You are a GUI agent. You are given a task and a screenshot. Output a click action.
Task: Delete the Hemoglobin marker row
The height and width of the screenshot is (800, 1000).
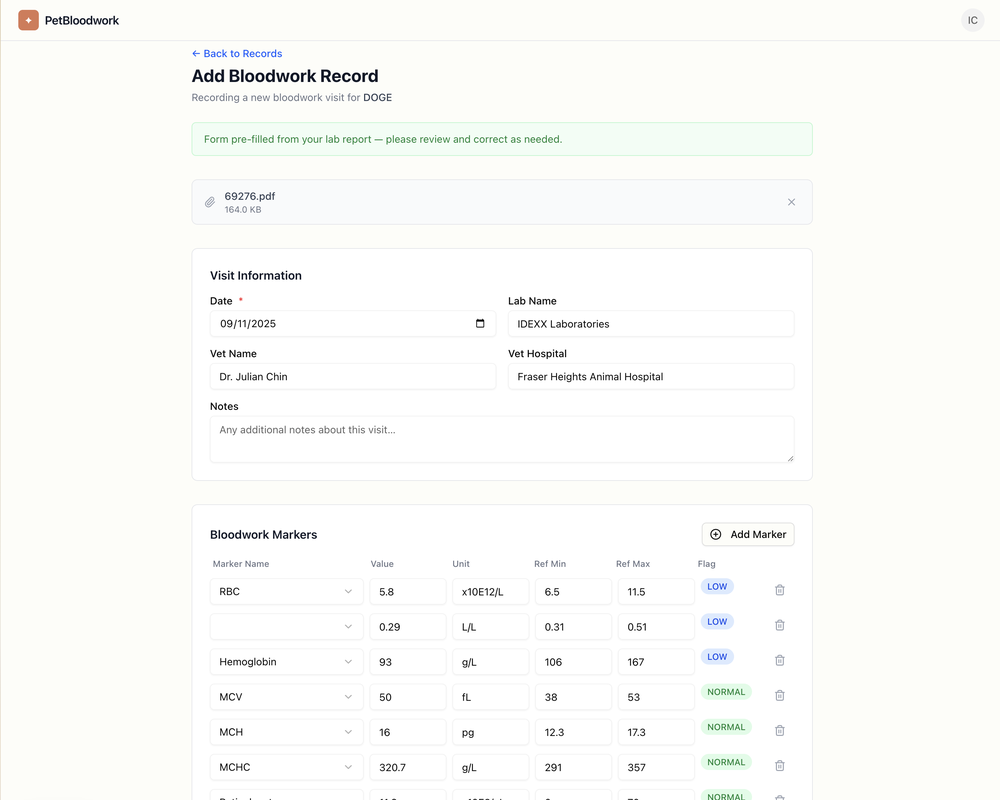click(x=779, y=660)
